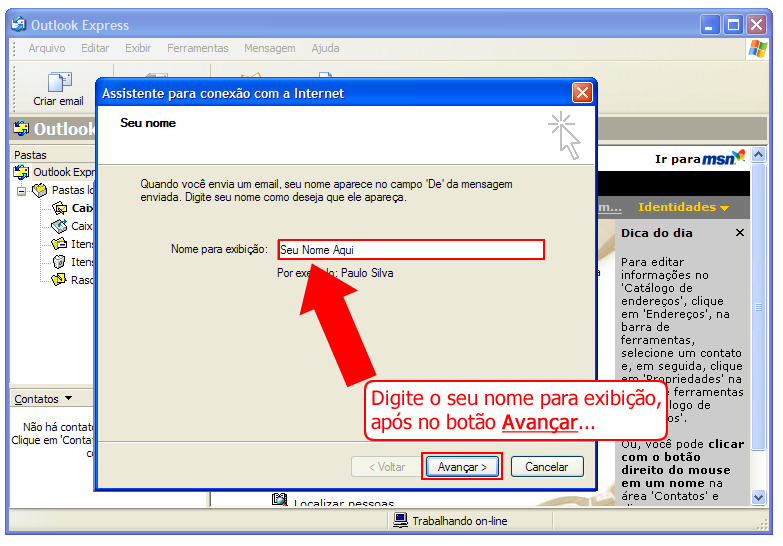The image size is (783, 546).
Task: Click the Criar email toolbar icon
Action: pos(59,82)
